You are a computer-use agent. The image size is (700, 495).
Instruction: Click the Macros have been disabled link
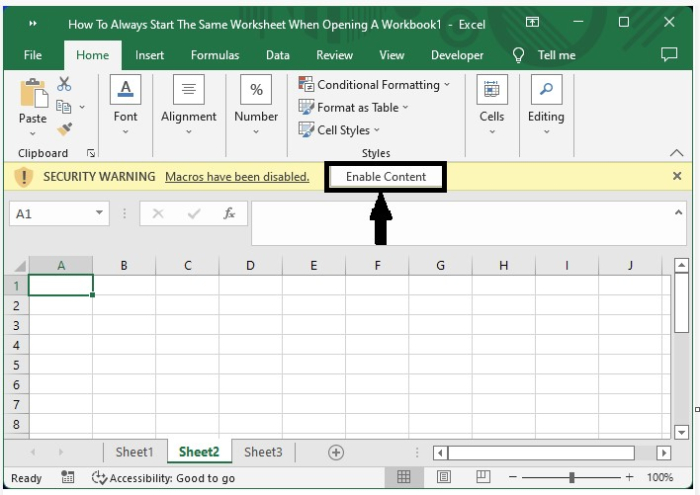(x=237, y=177)
